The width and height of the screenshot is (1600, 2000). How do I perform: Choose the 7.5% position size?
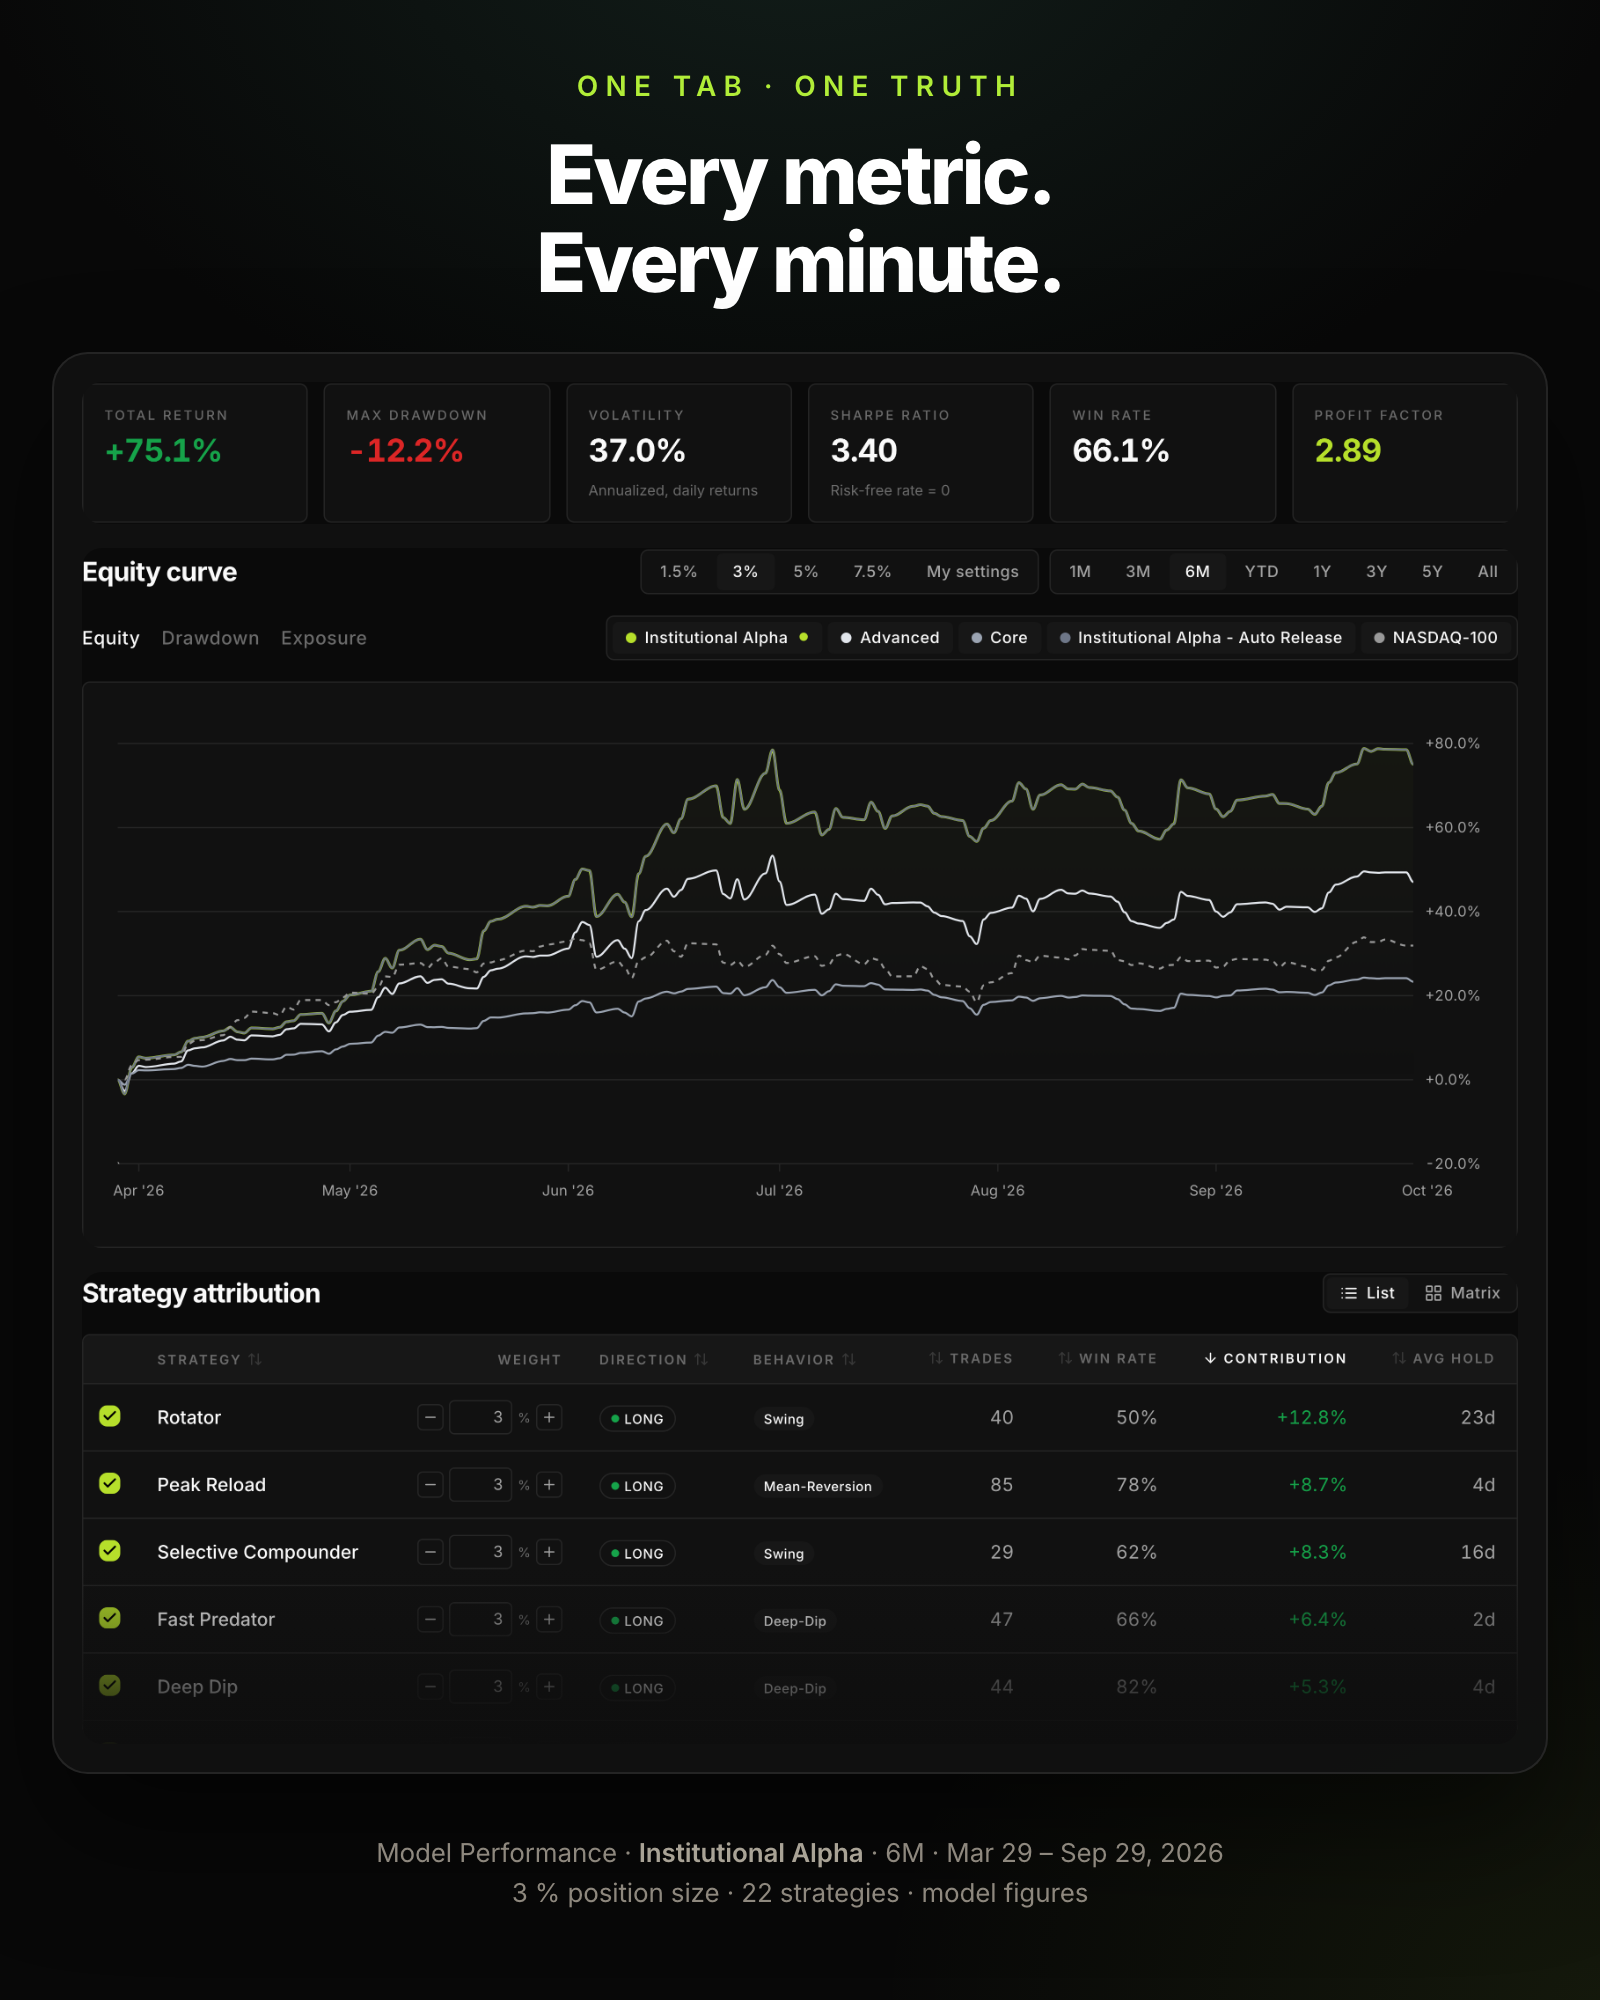(x=872, y=572)
